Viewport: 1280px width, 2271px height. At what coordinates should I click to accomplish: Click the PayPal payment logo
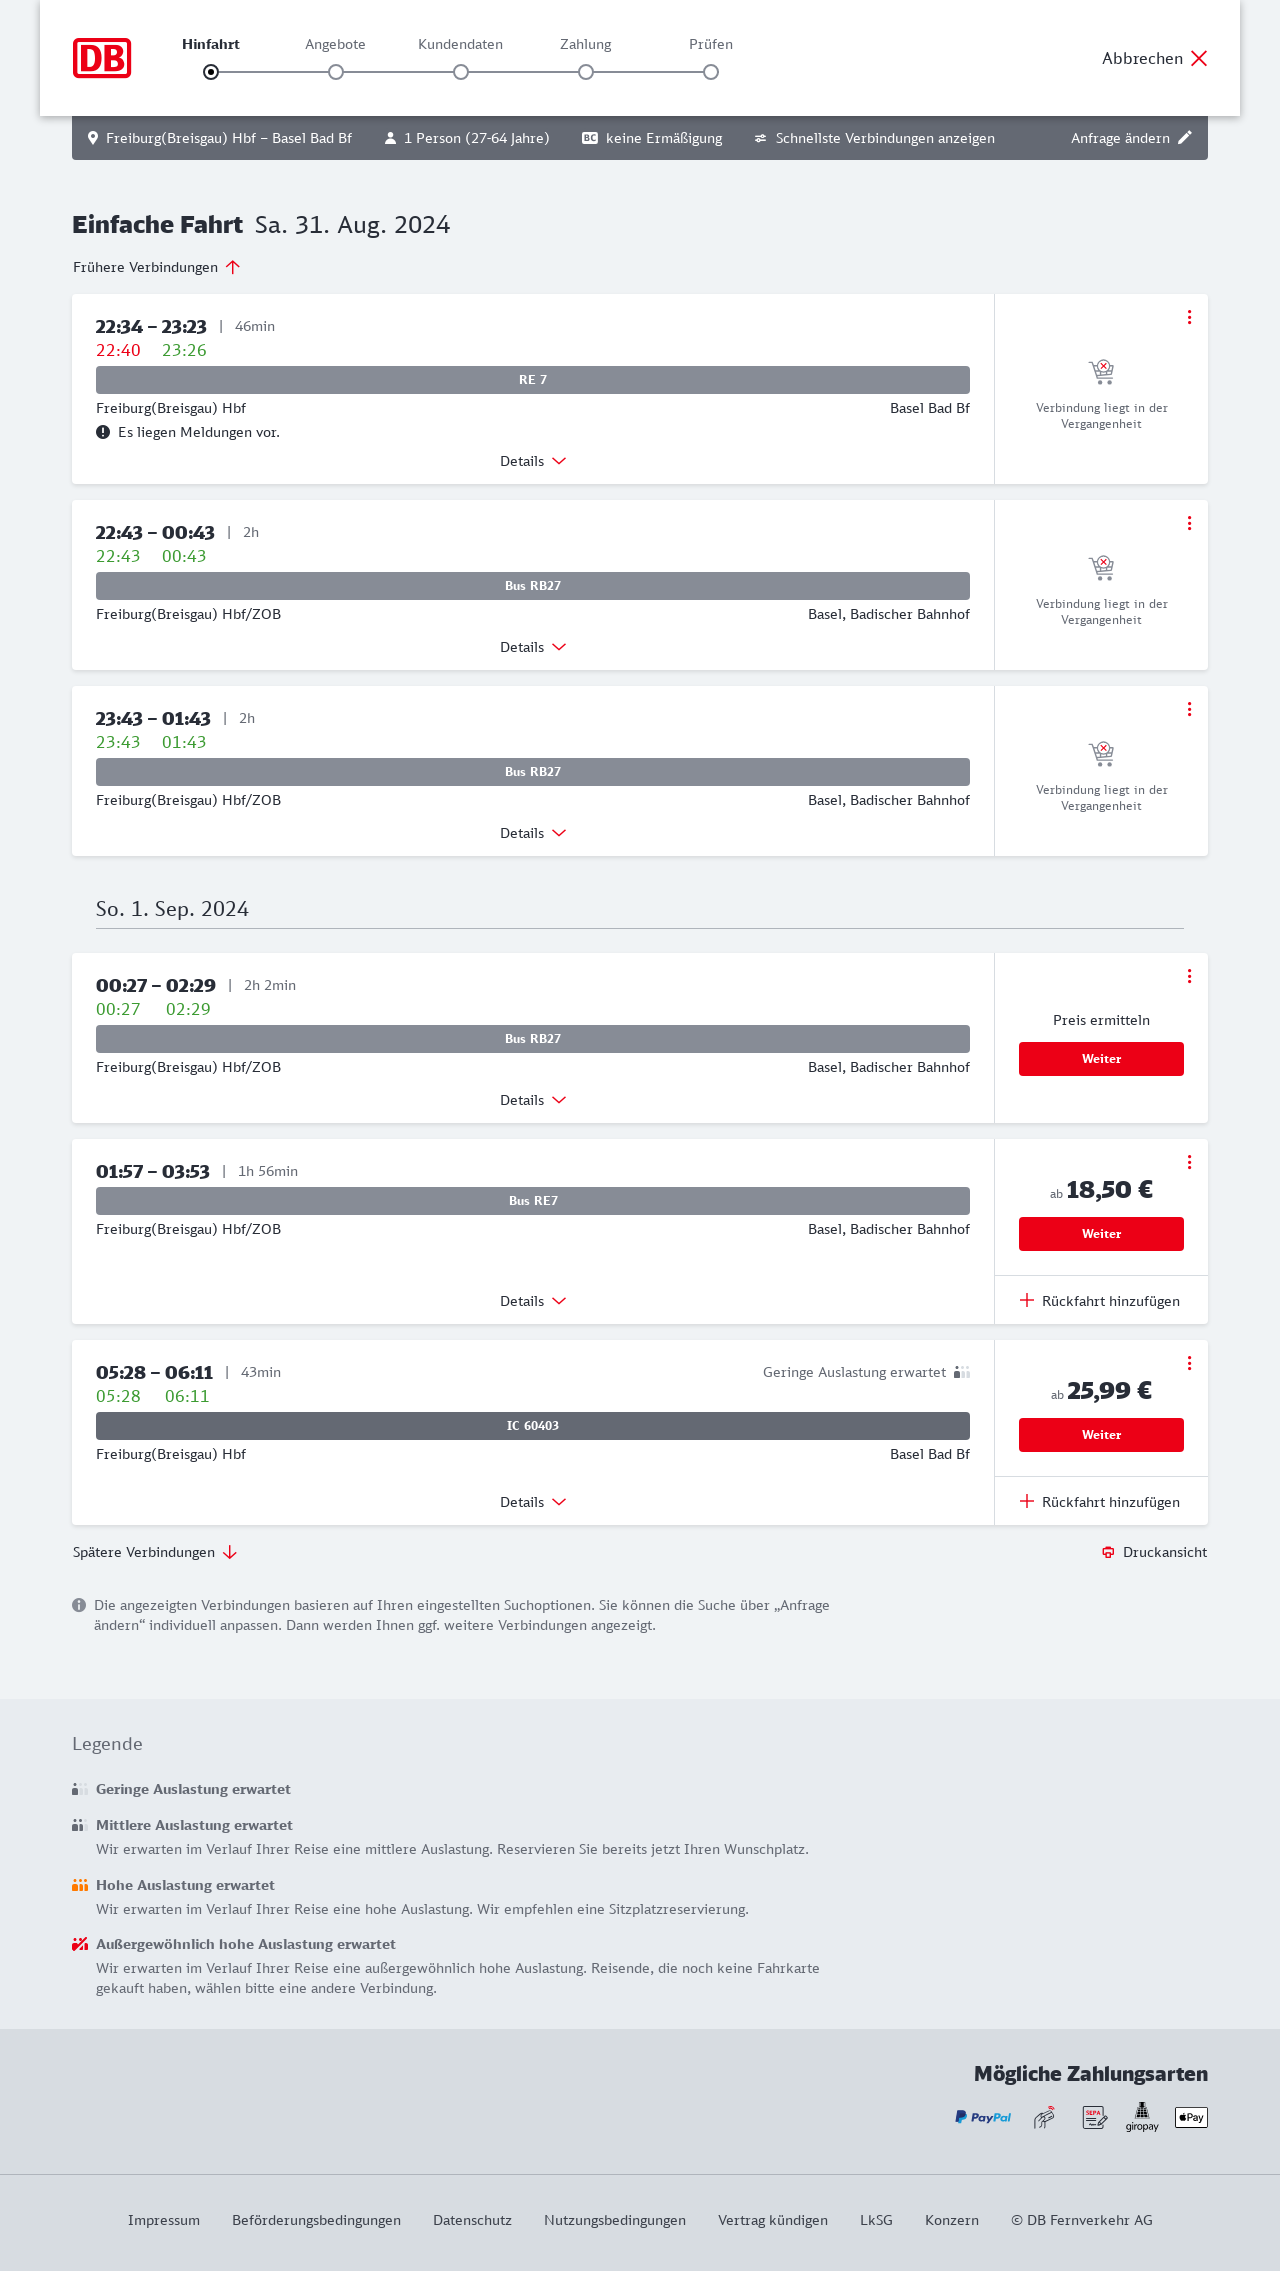click(x=982, y=2117)
